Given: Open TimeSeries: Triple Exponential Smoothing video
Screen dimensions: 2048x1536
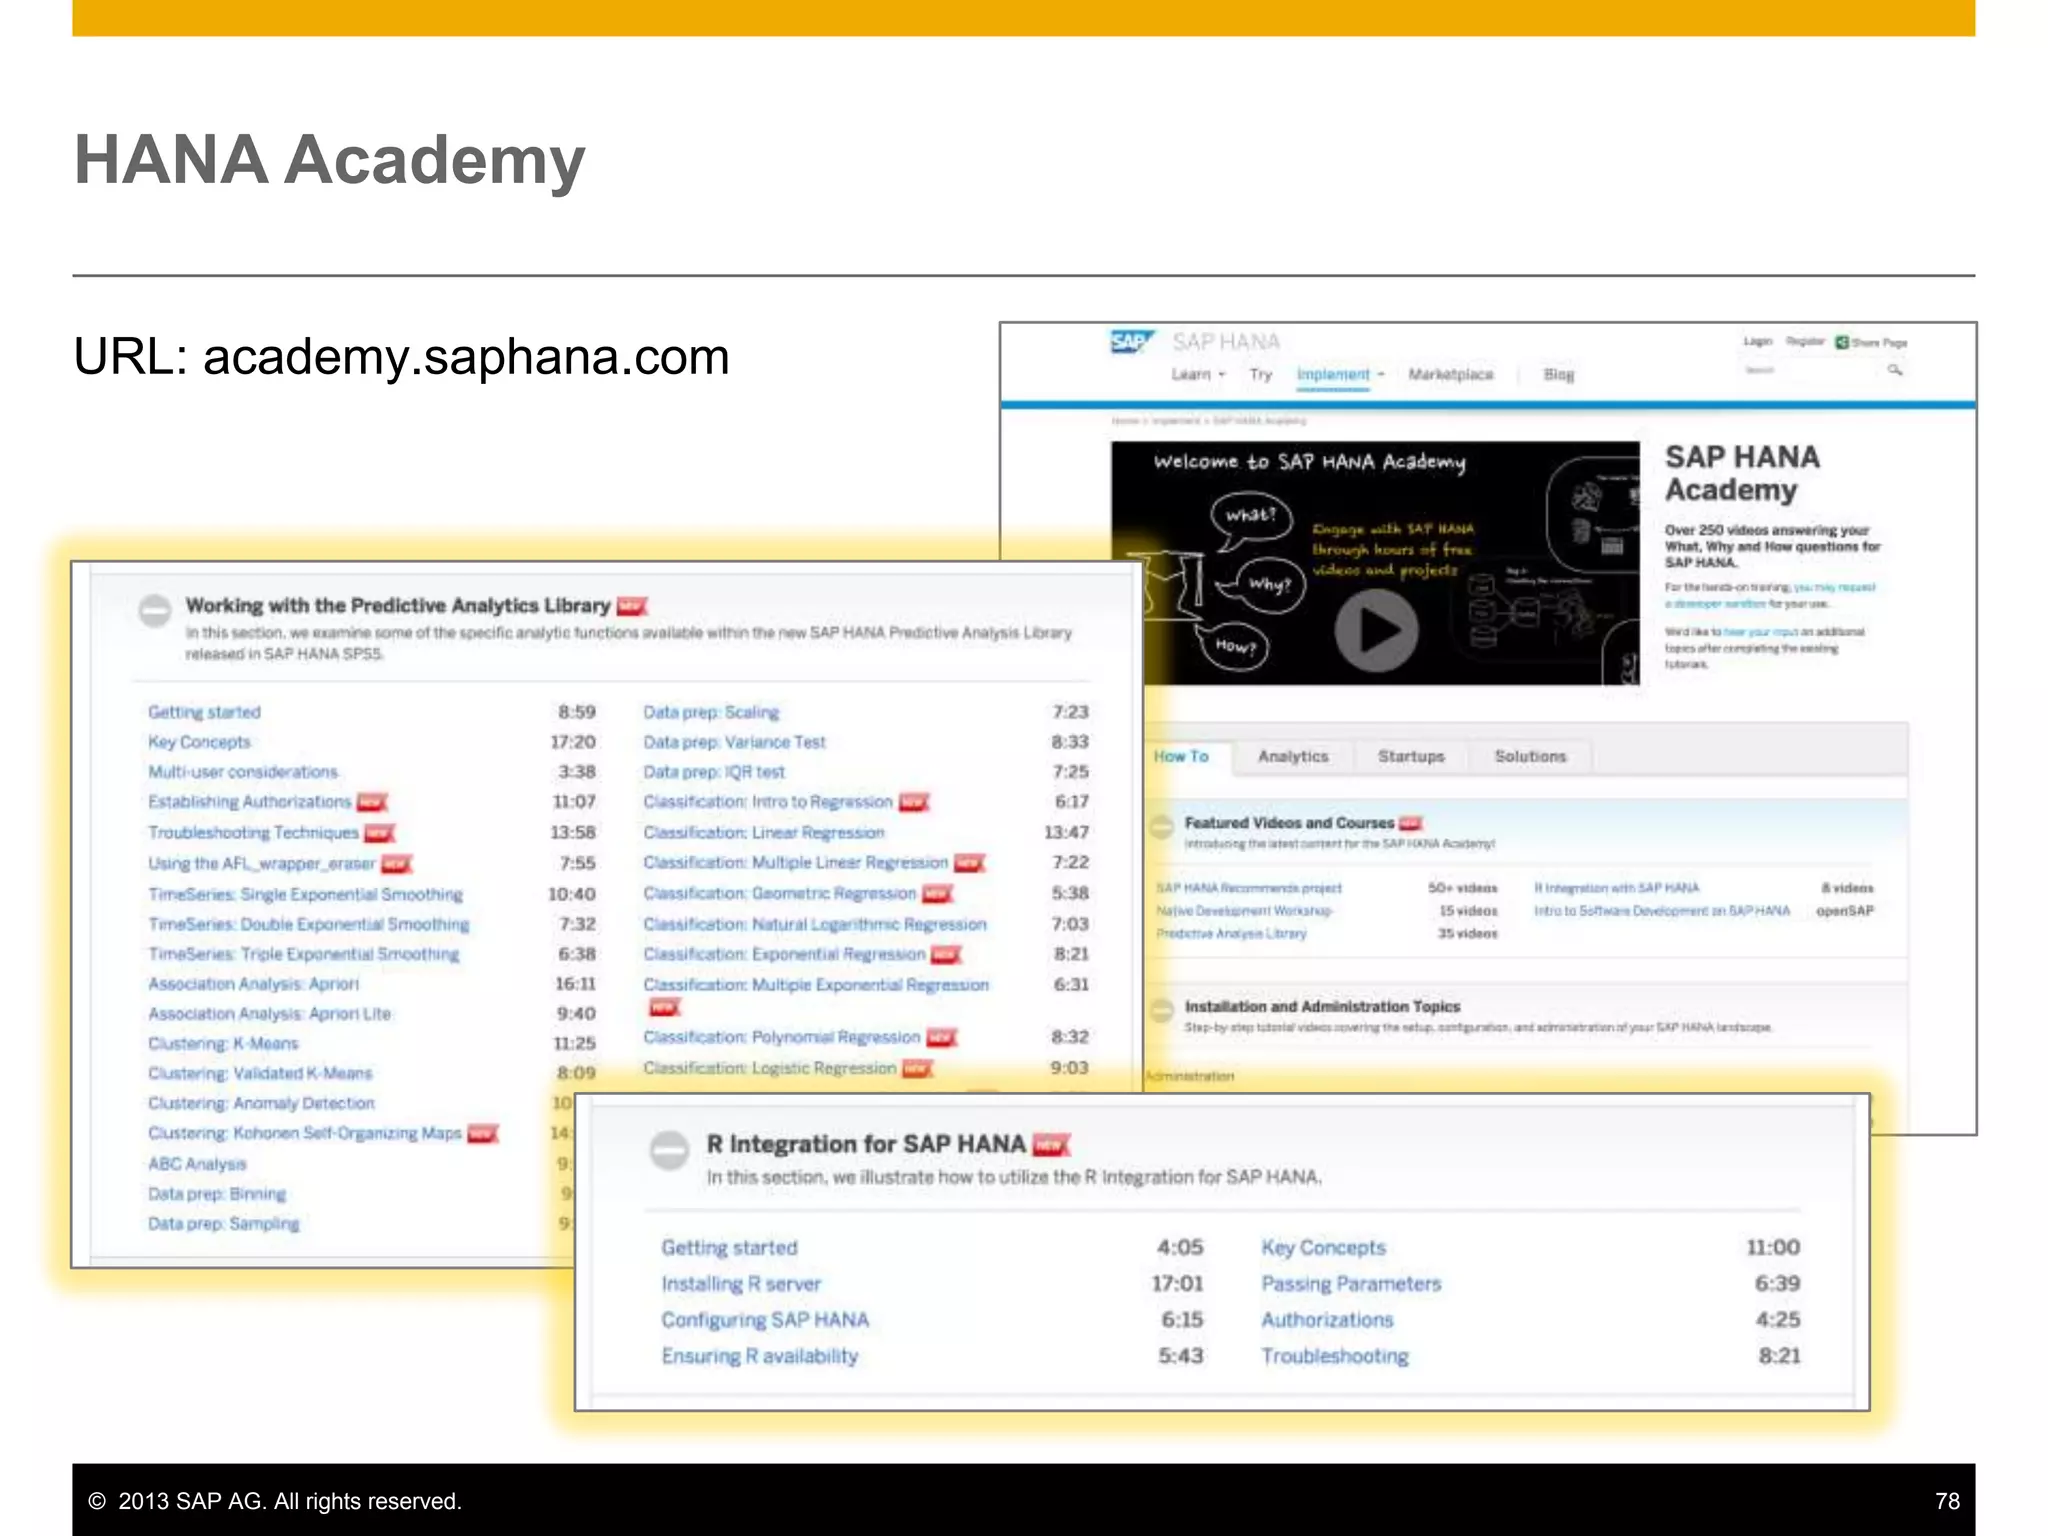Looking at the screenshot, I should [303, 954].
